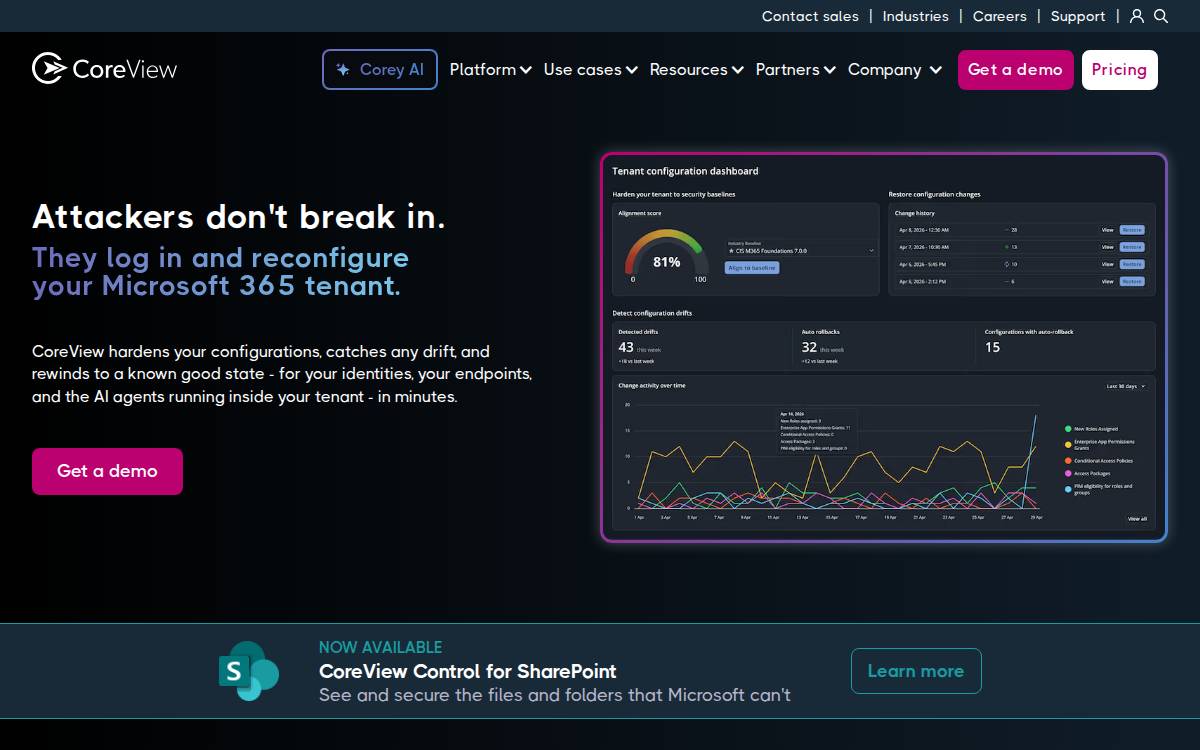1200x750 pixels.
Task: Click 'Attackers don't break in.' headline
Action: pyautogui.click(x=239, y=216)
